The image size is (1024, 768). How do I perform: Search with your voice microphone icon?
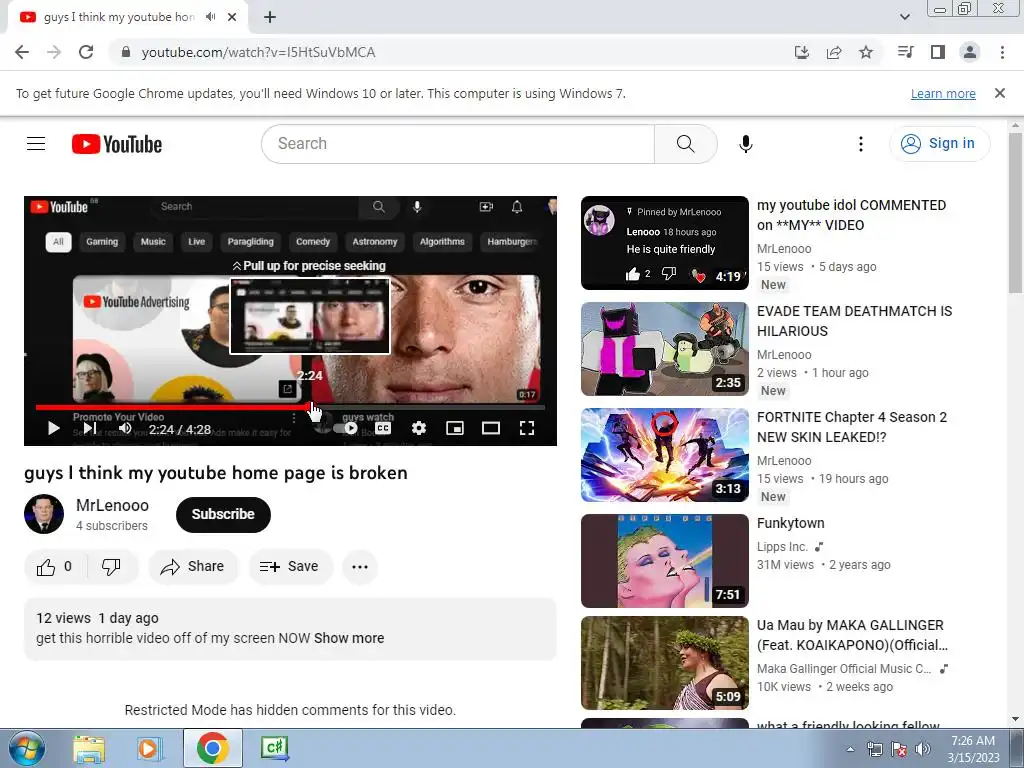746,144
